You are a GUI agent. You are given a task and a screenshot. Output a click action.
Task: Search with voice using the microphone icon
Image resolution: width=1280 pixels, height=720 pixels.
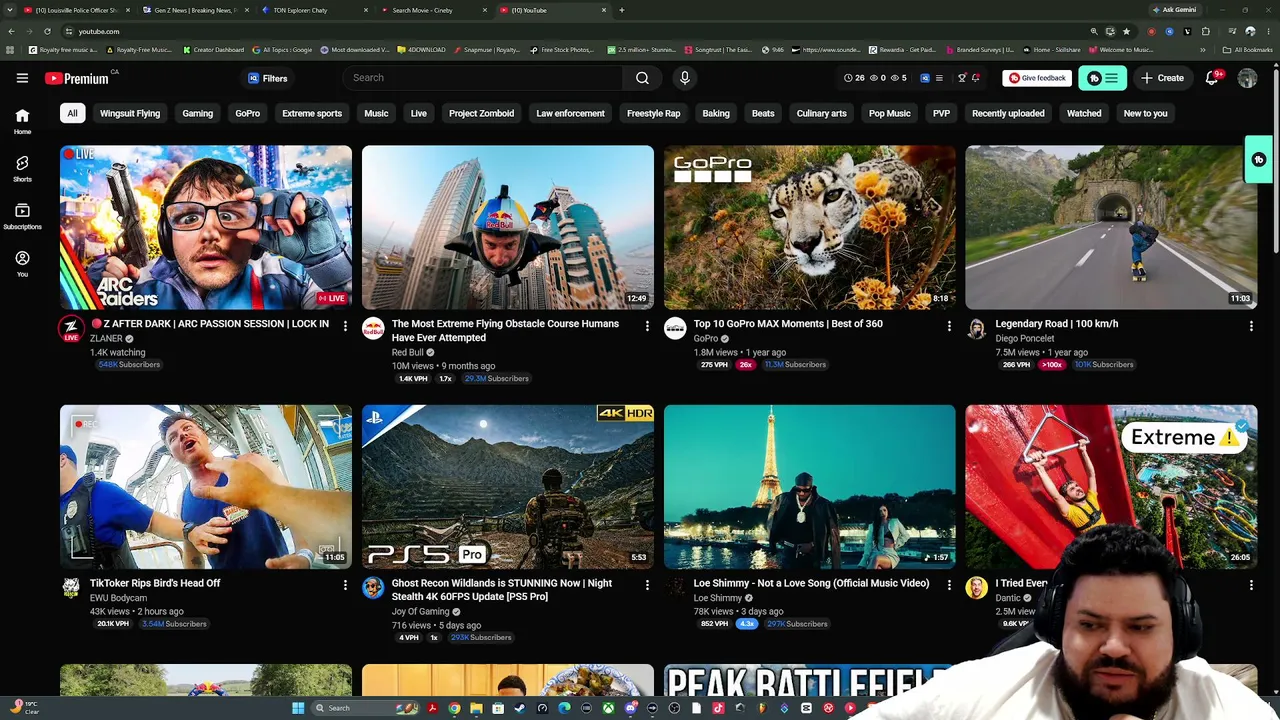pyautogui.click(x=684, y=78)
